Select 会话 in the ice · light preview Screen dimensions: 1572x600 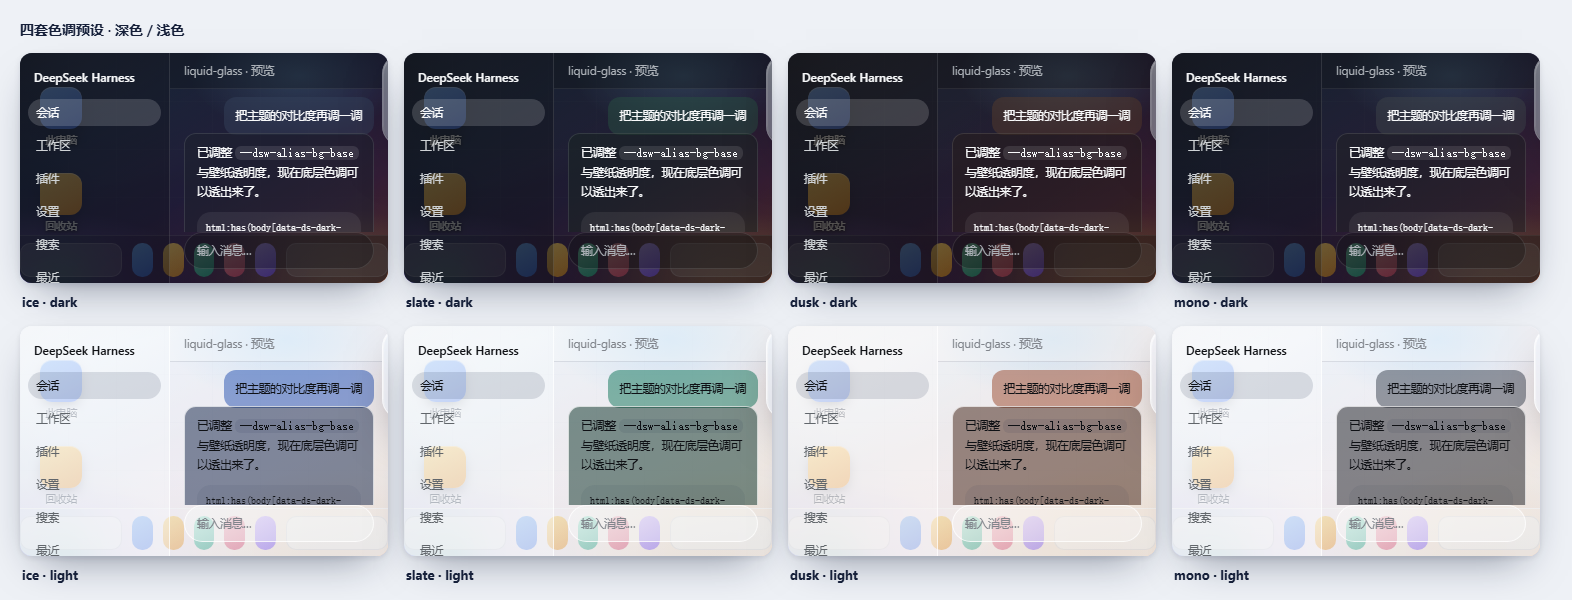[94, 385]
